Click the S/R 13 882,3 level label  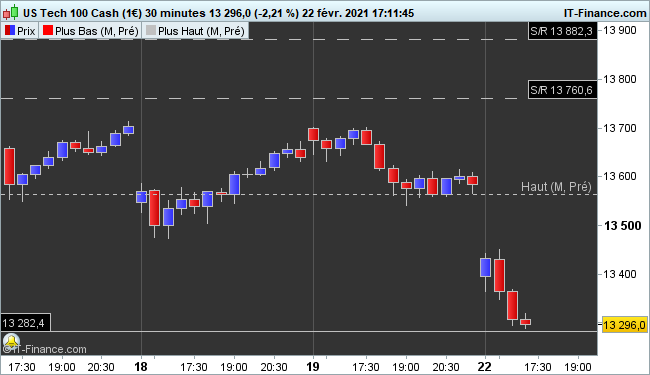click(563, 31)
